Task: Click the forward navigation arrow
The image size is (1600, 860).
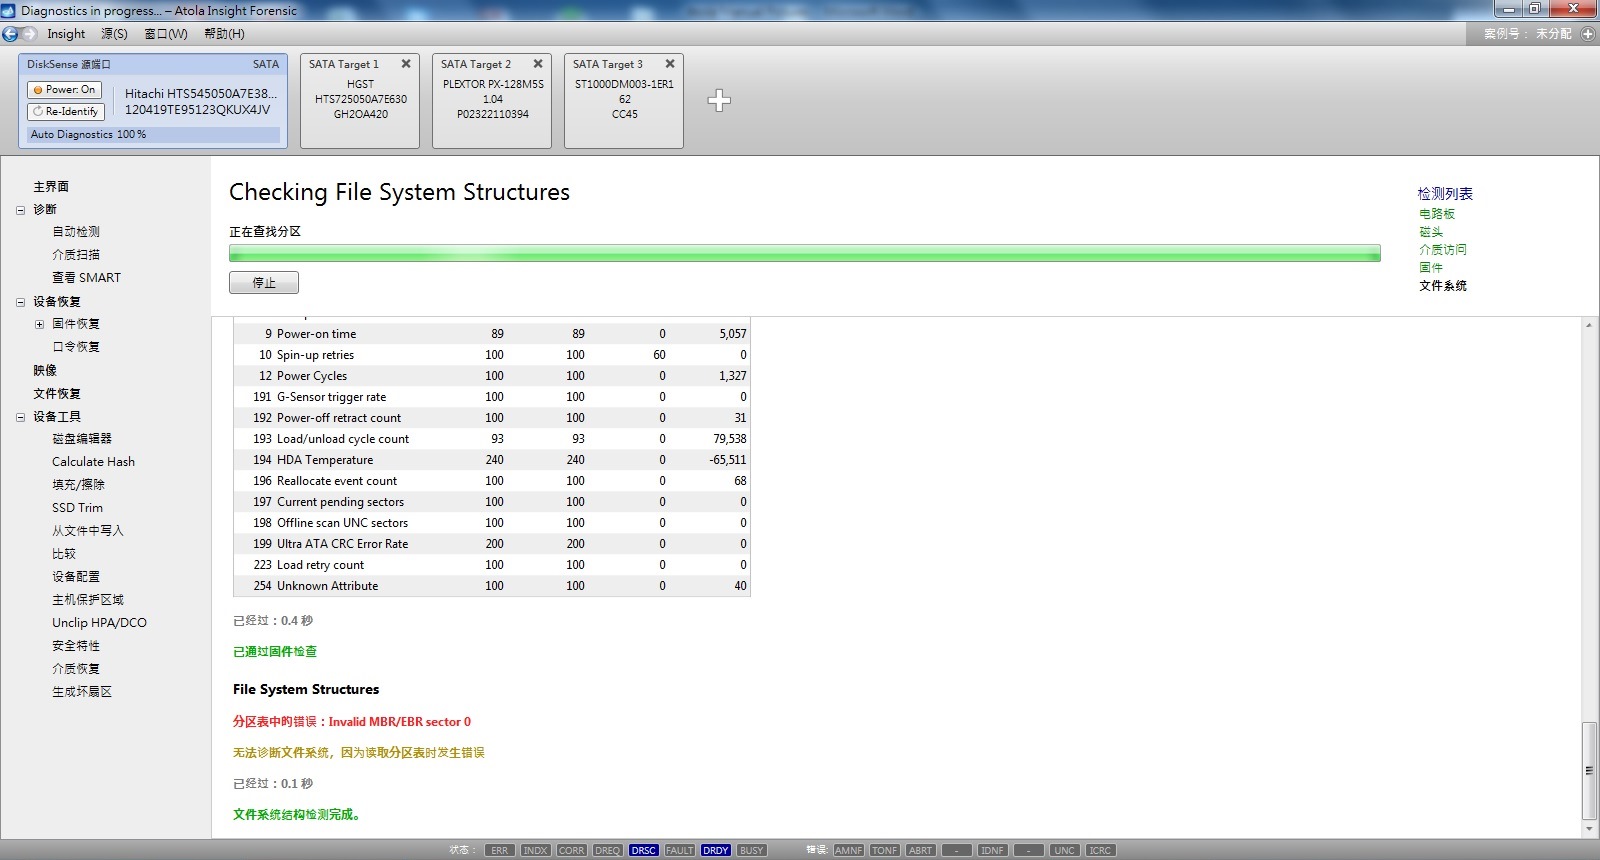Action: [29, 34]
